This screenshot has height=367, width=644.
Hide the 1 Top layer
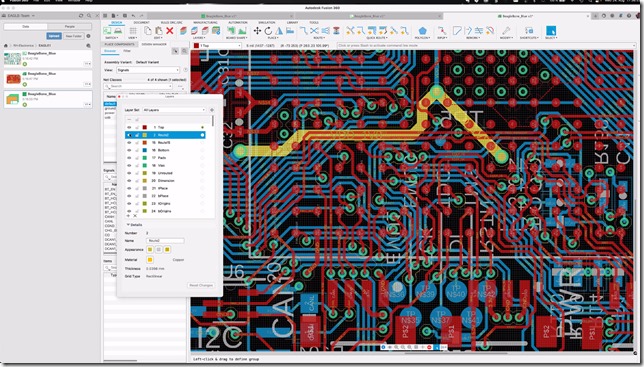click(129, 127)
